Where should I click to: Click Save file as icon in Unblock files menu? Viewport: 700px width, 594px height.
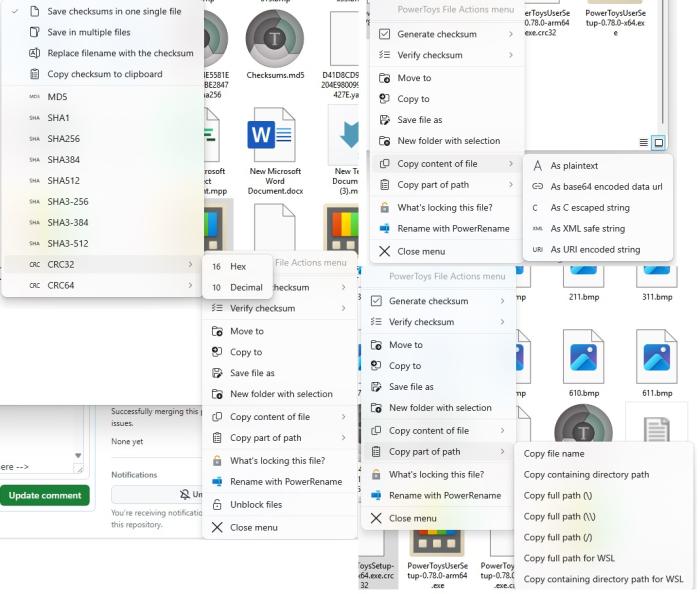click(217, 374)
